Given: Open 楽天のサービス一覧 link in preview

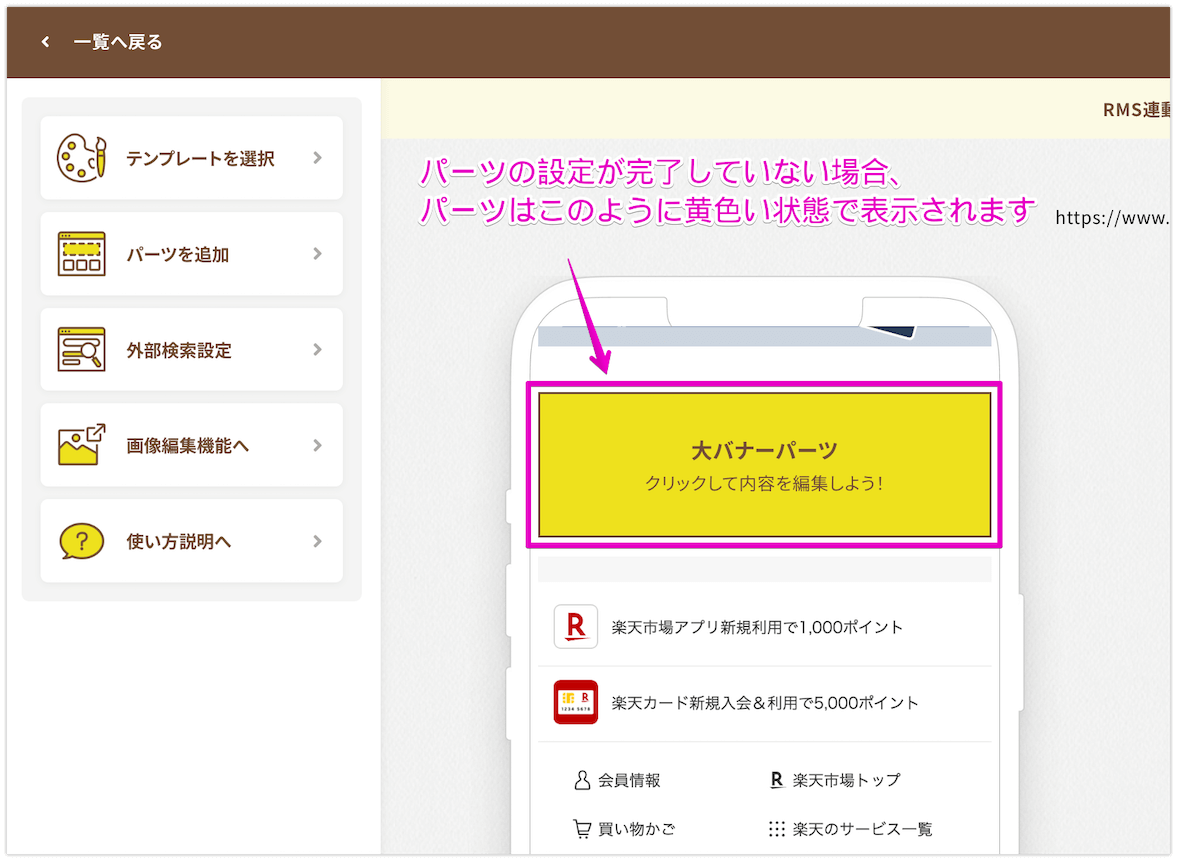Looking at the screenshot, I should [x=862, y=829].
